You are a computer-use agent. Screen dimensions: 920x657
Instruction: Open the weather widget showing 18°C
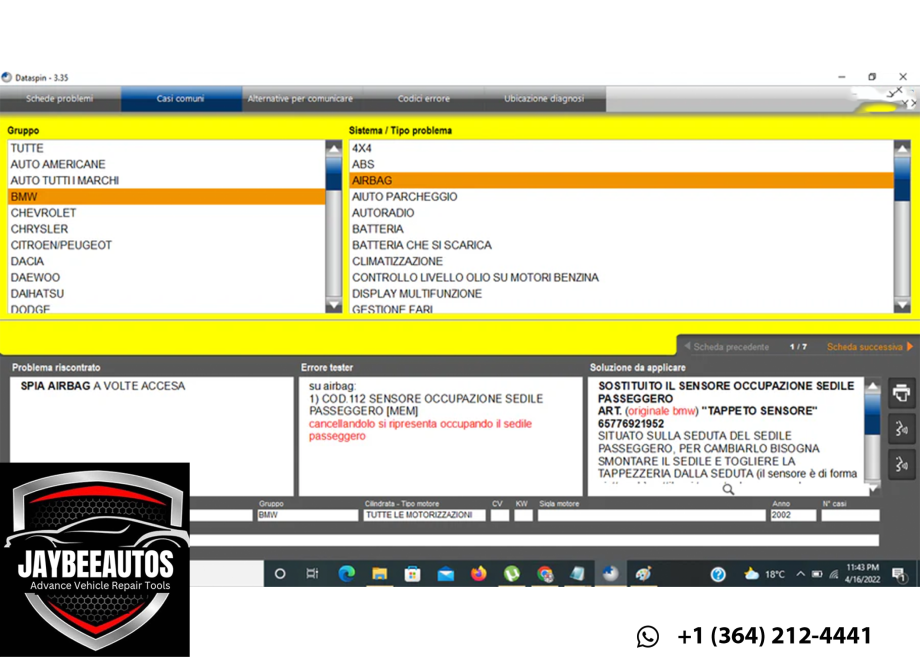point(764,574)
